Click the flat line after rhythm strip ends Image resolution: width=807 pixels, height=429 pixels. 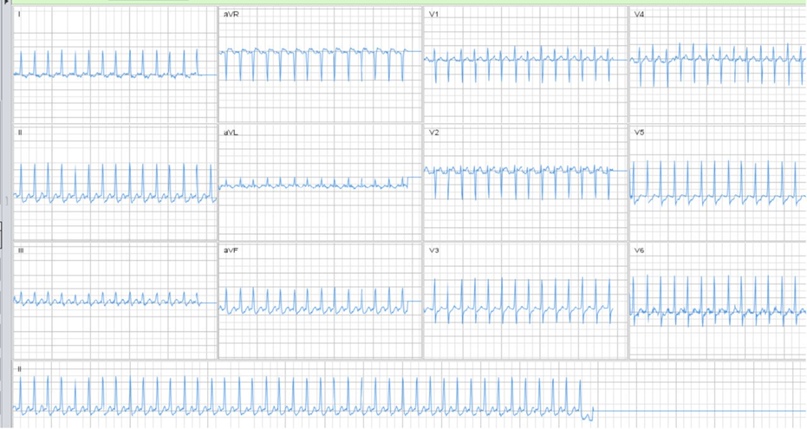700,411
